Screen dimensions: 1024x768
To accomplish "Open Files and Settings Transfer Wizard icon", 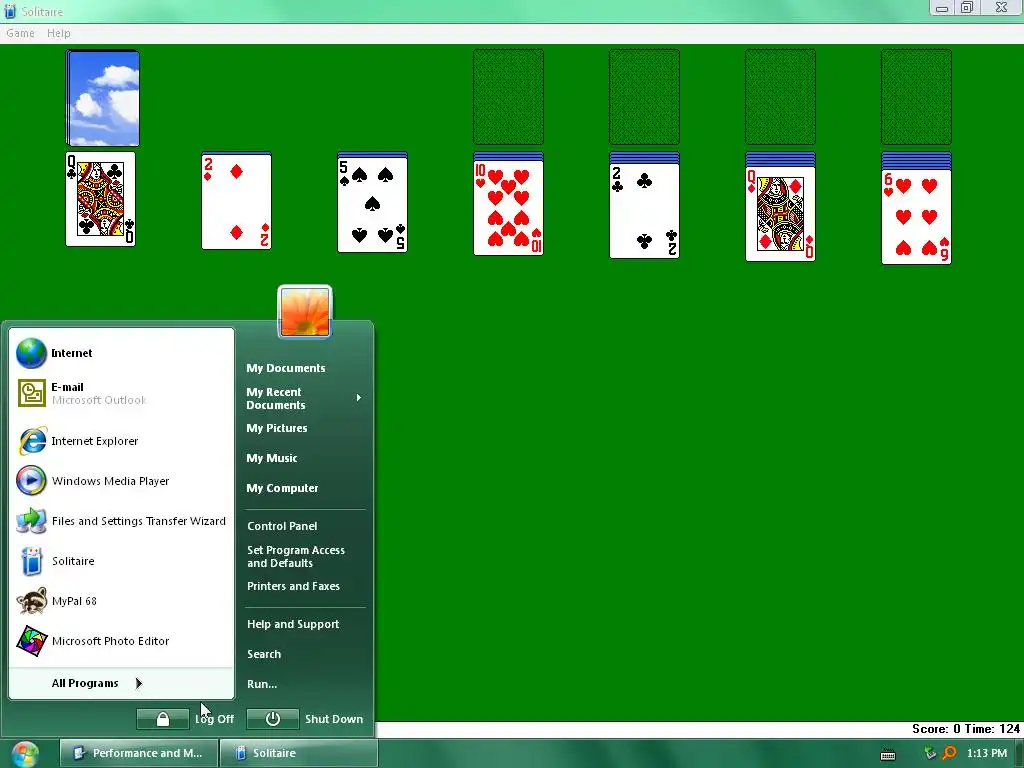I will coord(31,521).
